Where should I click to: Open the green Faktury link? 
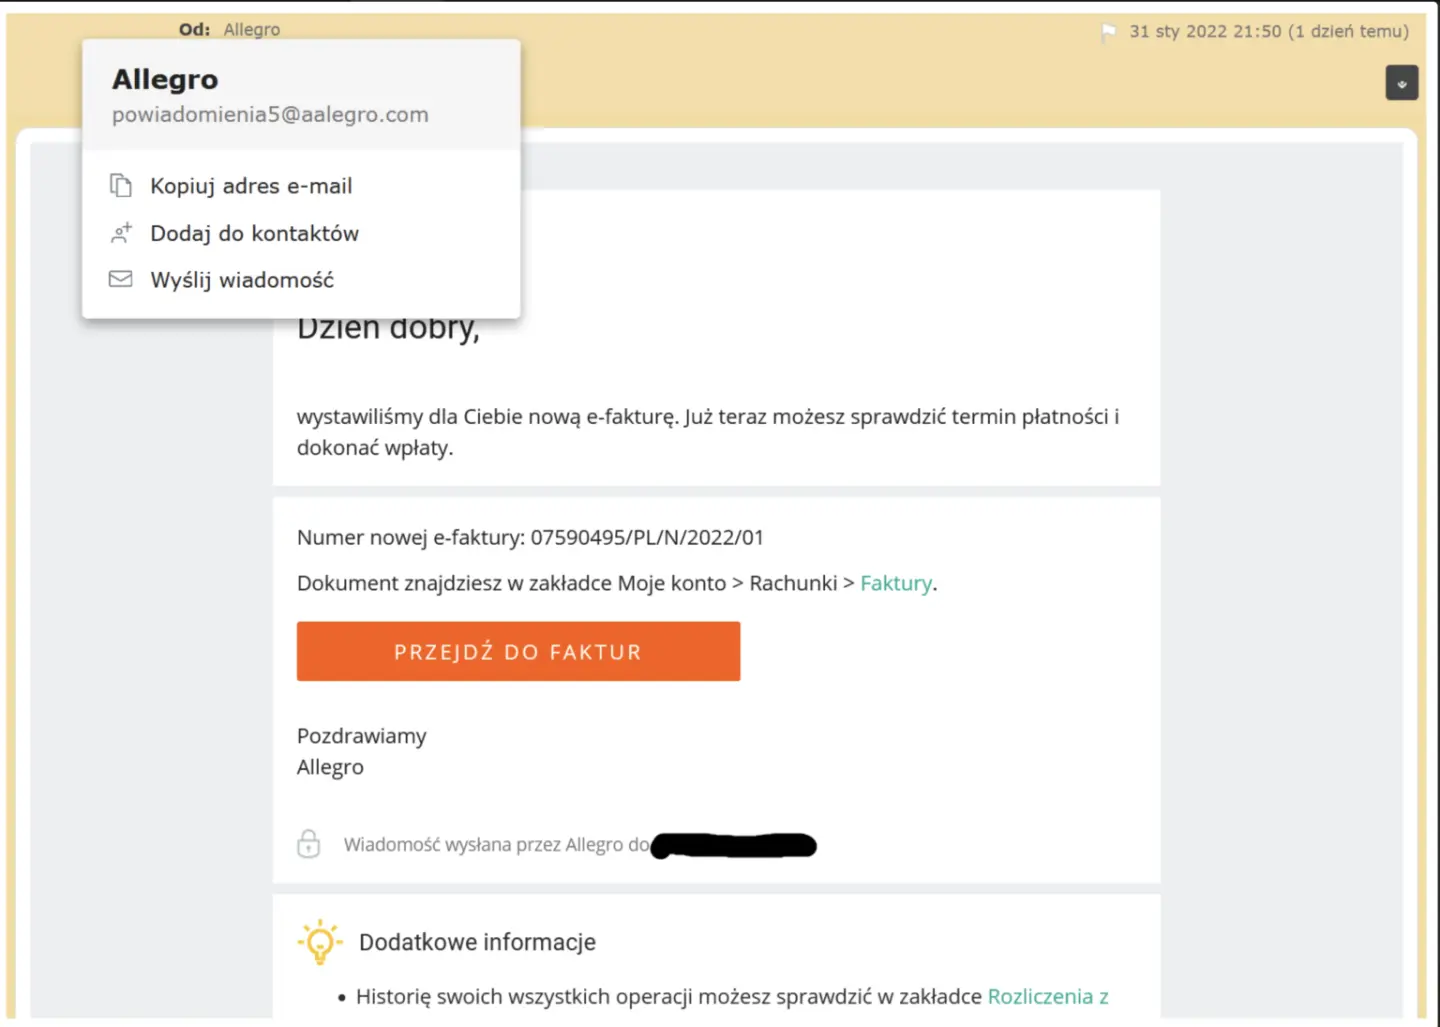(x=896, y=583)
